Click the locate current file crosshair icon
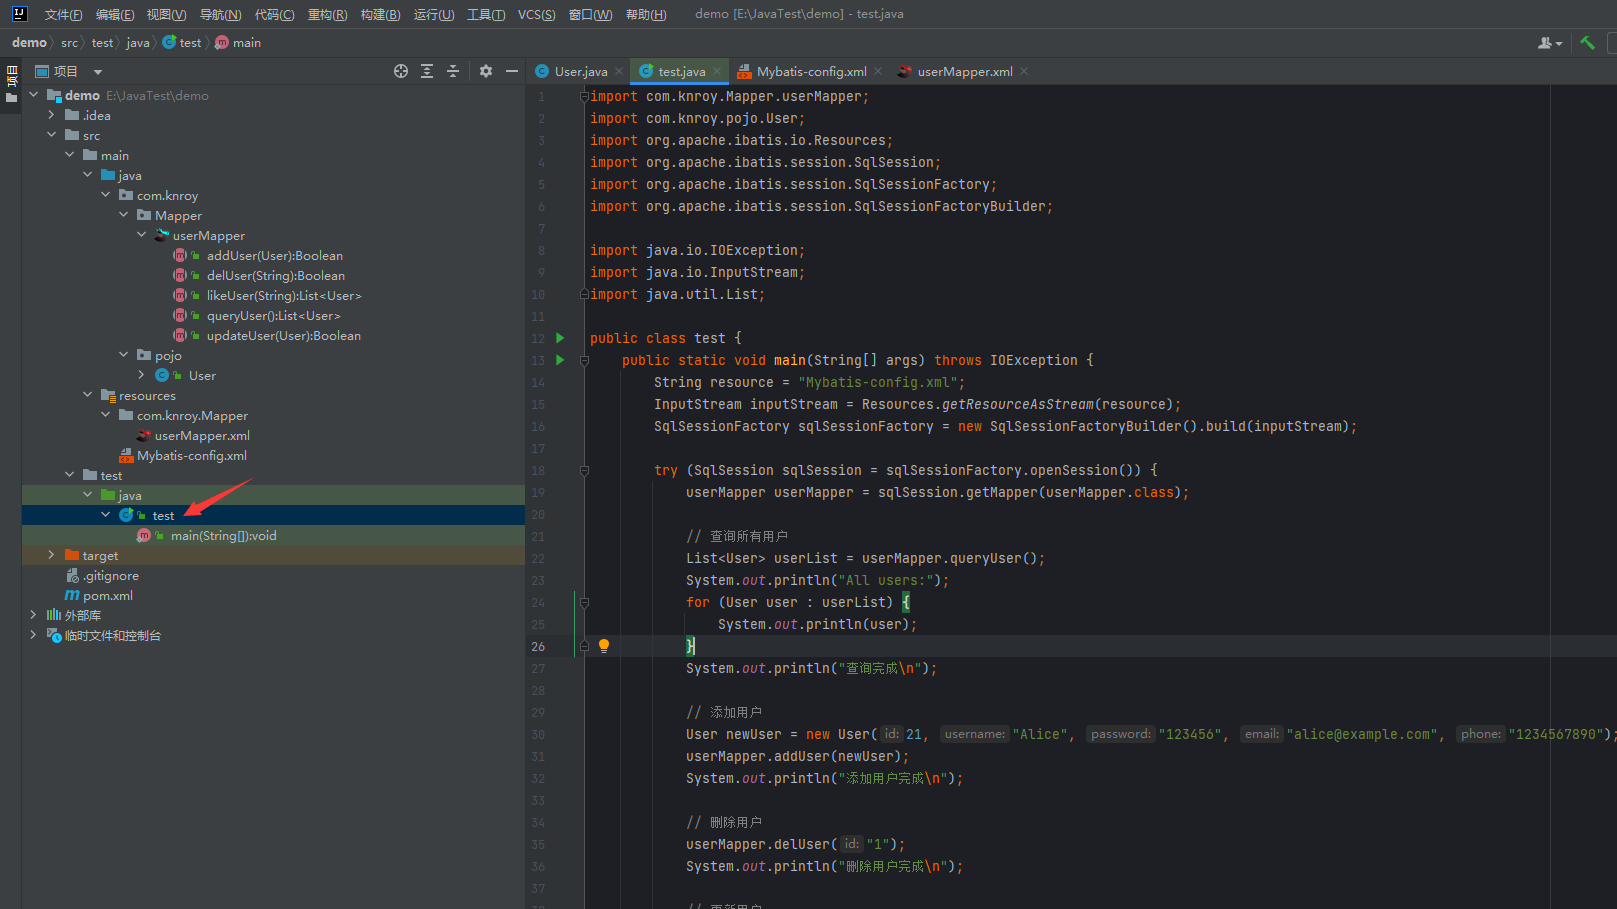The width and height of the screenshot is (1617, 909). pyautogui.click(x=401, y=71)
